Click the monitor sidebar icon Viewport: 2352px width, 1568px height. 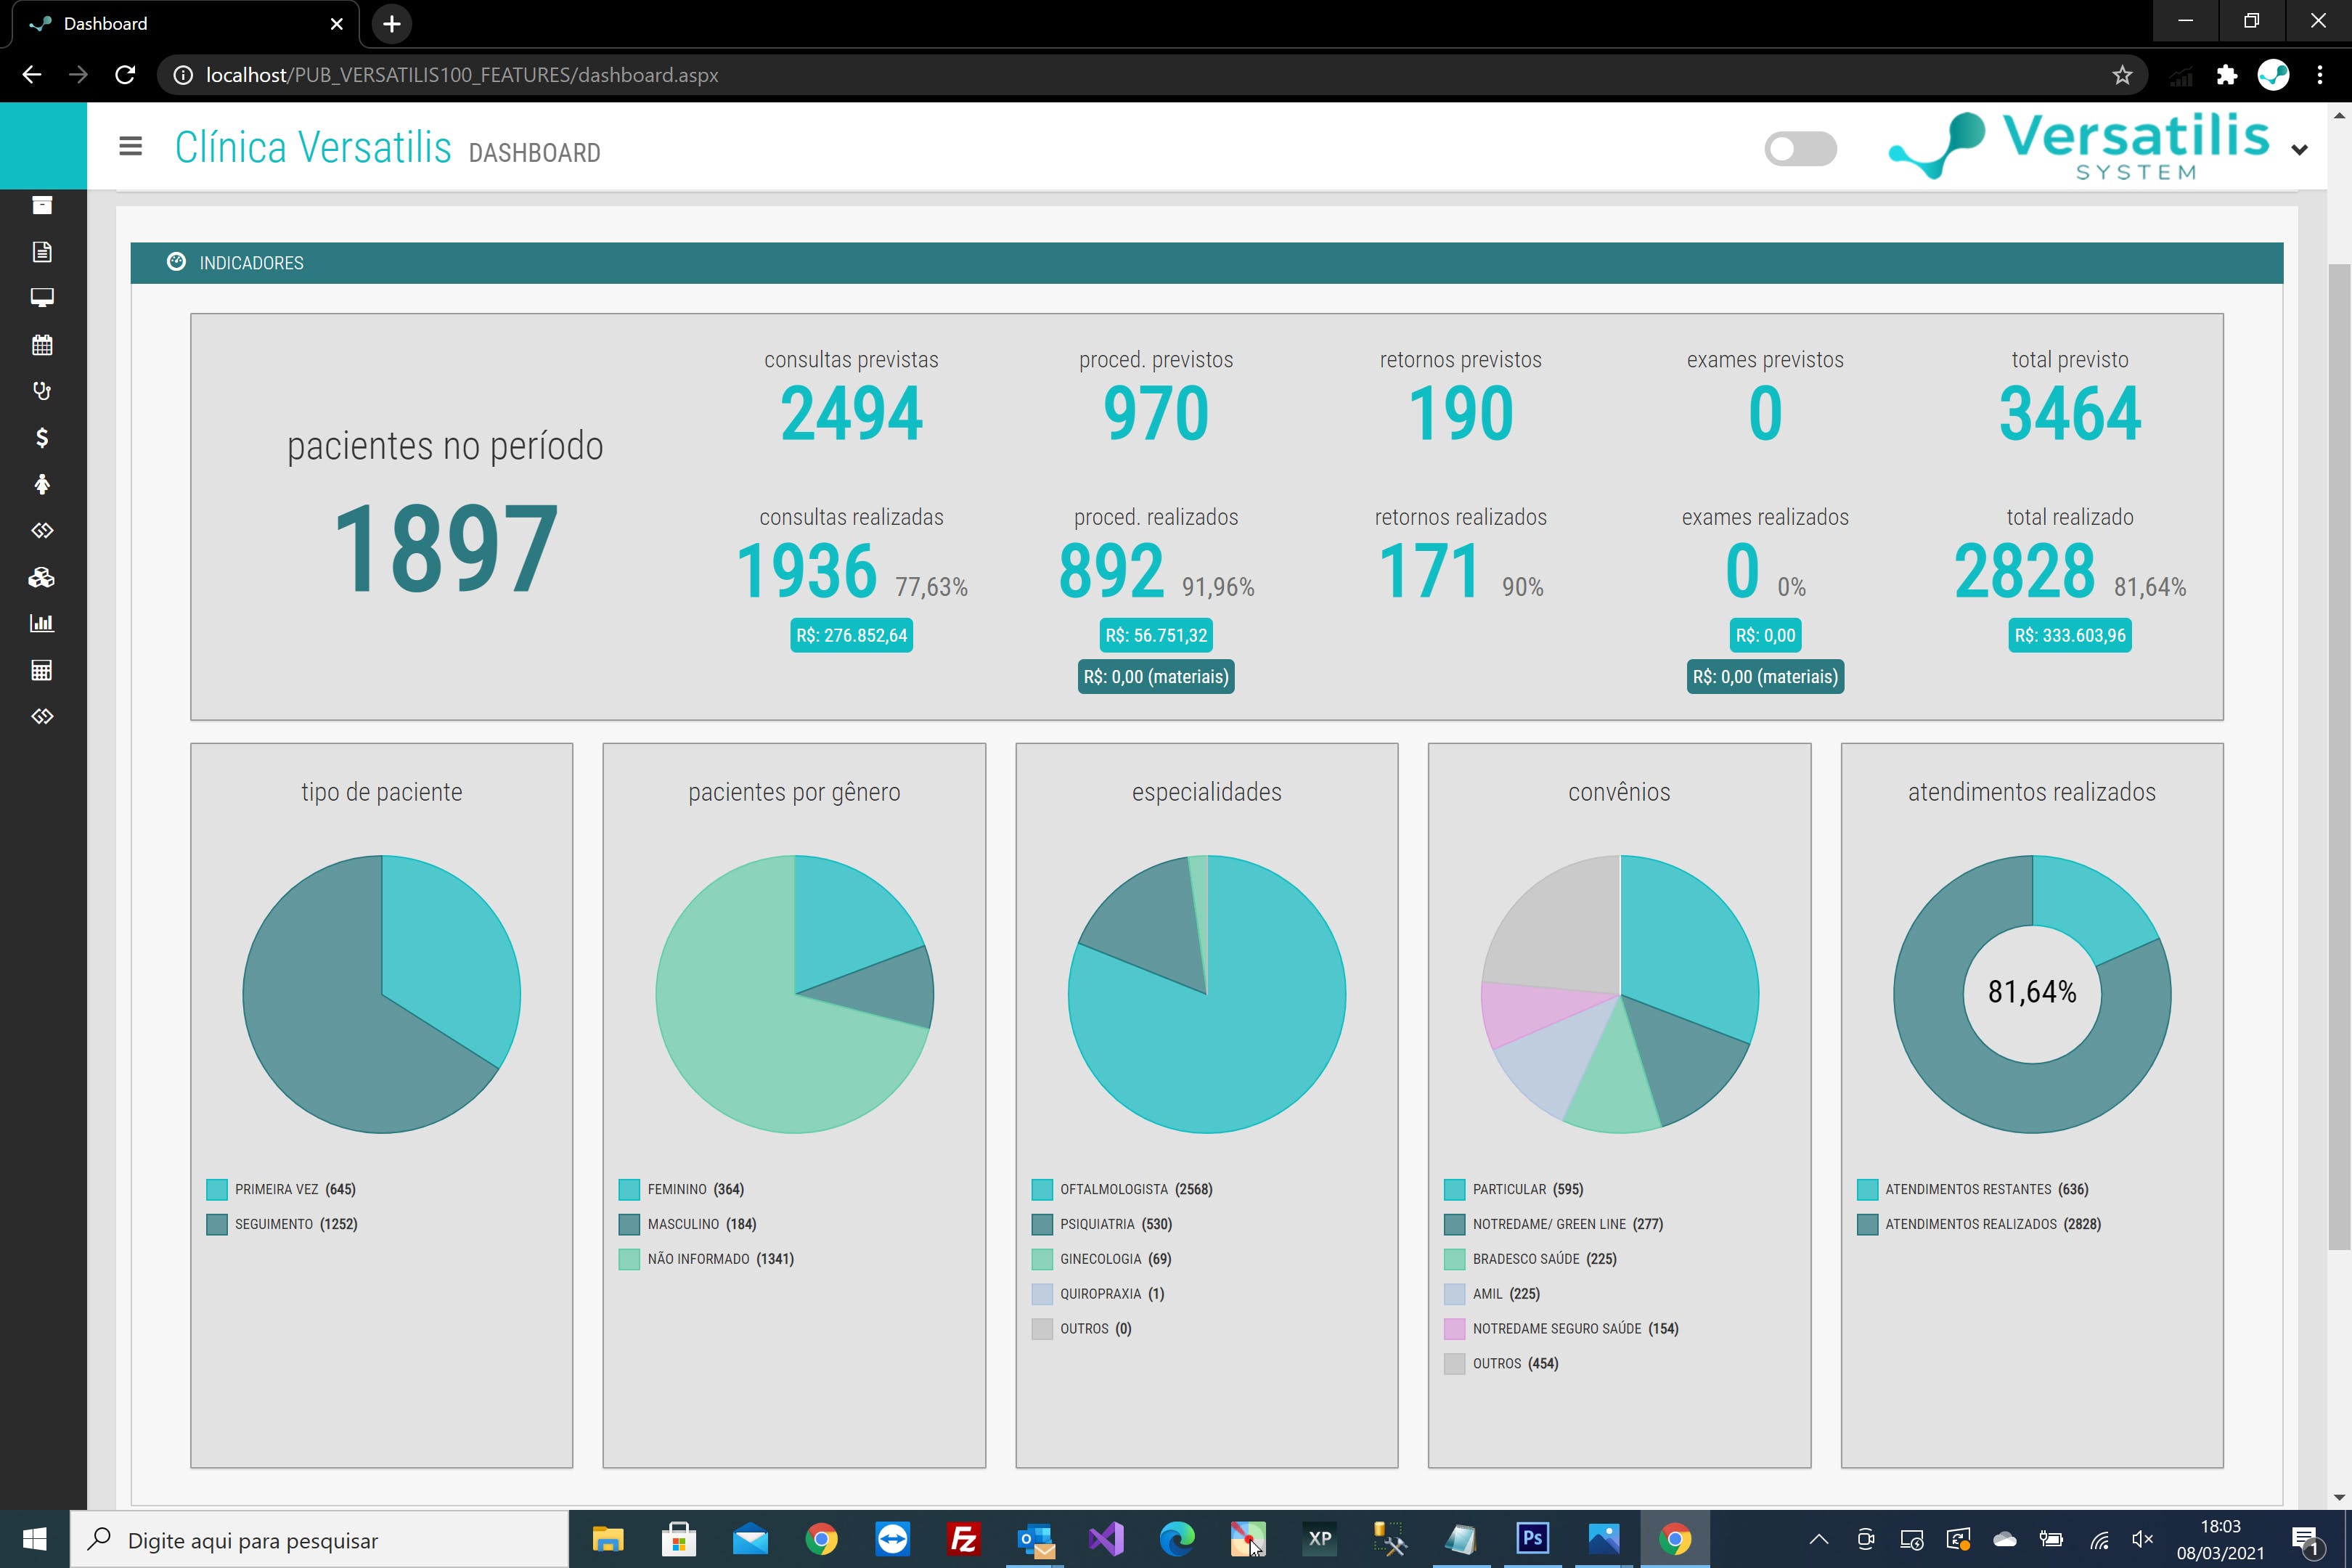(x=42, y=298)
